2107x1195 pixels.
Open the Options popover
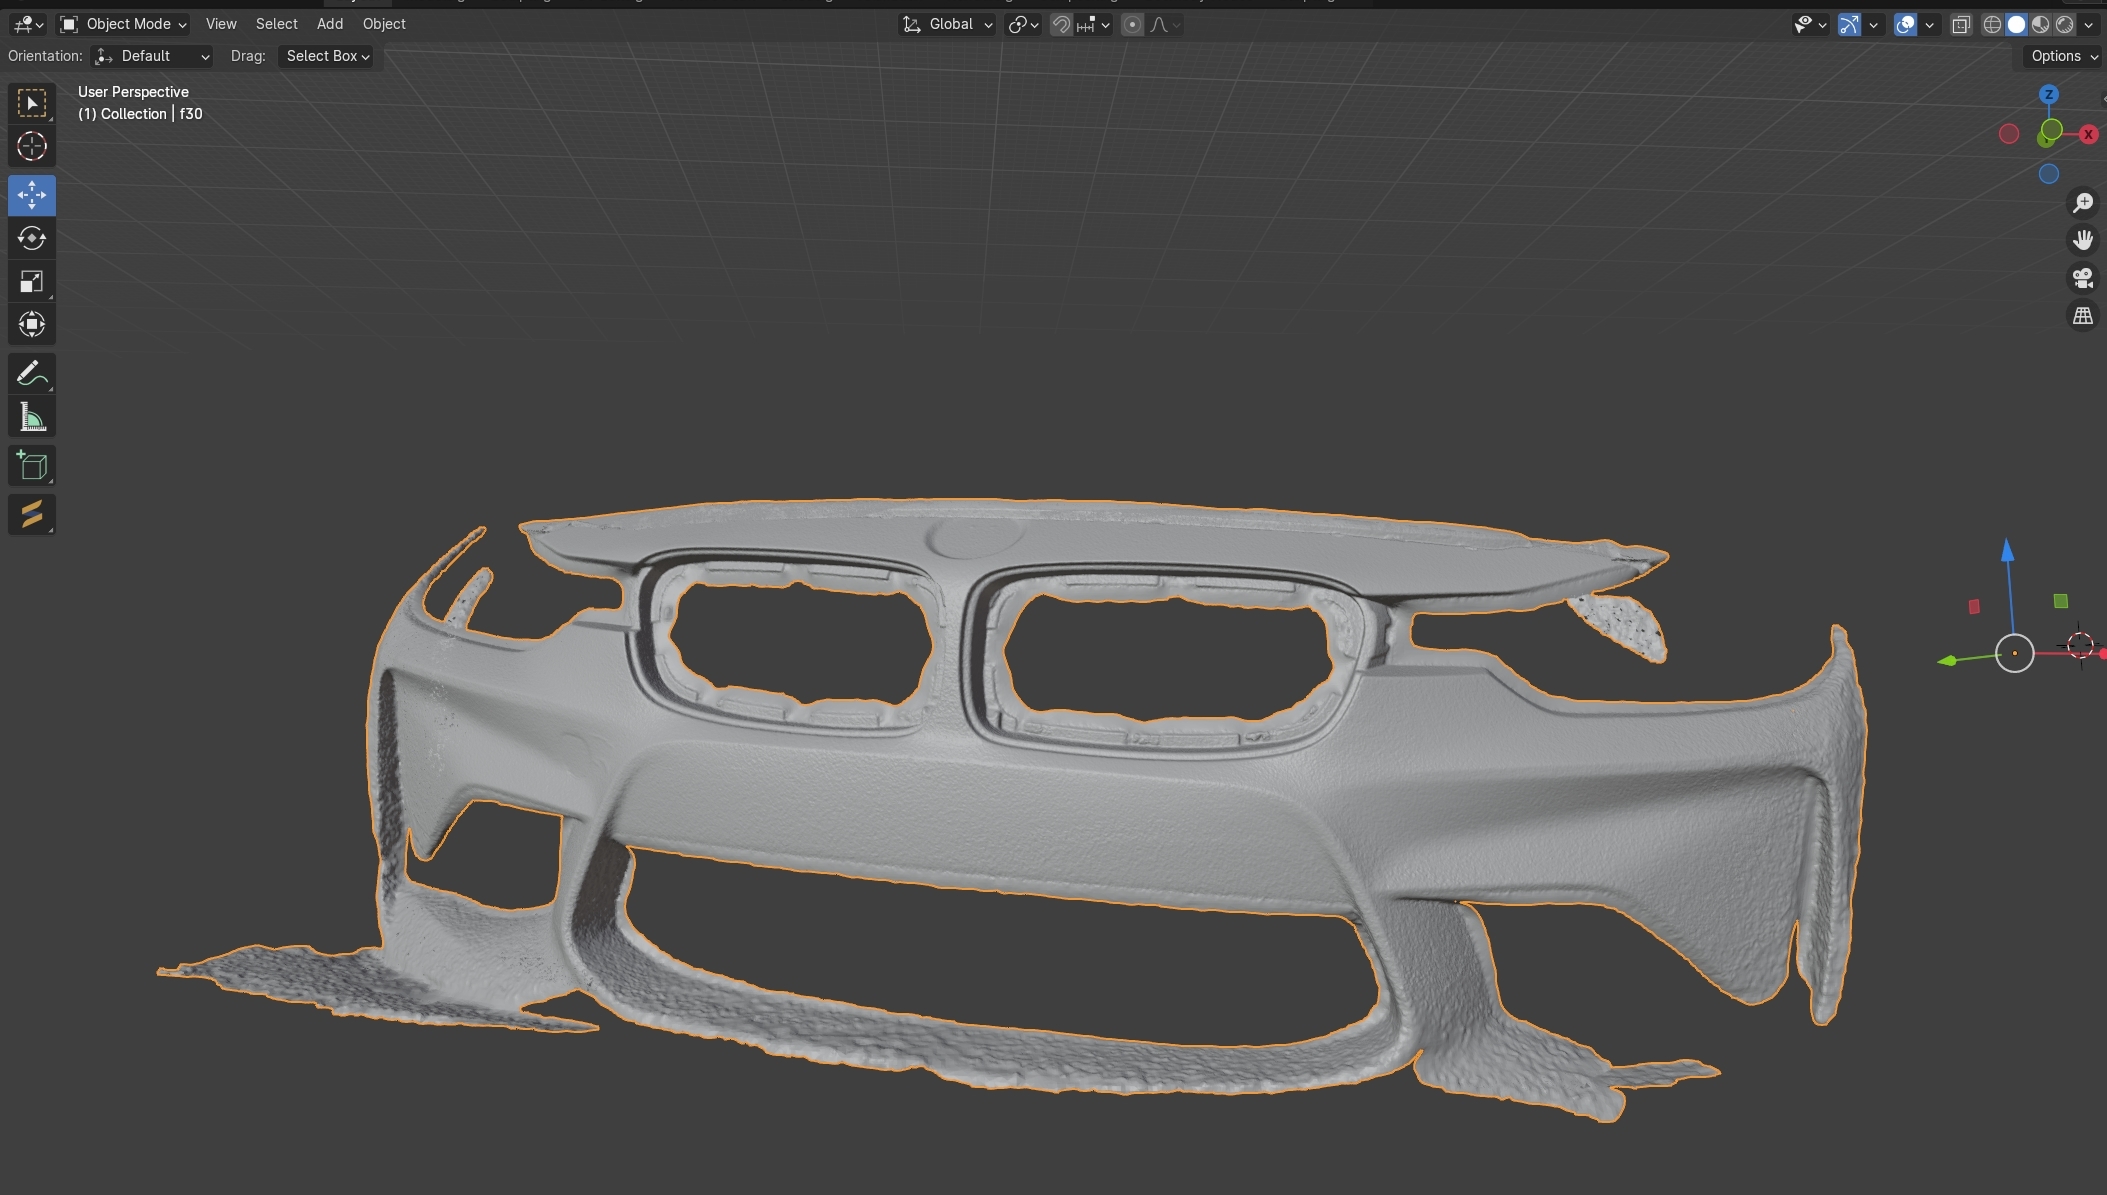2064,56
